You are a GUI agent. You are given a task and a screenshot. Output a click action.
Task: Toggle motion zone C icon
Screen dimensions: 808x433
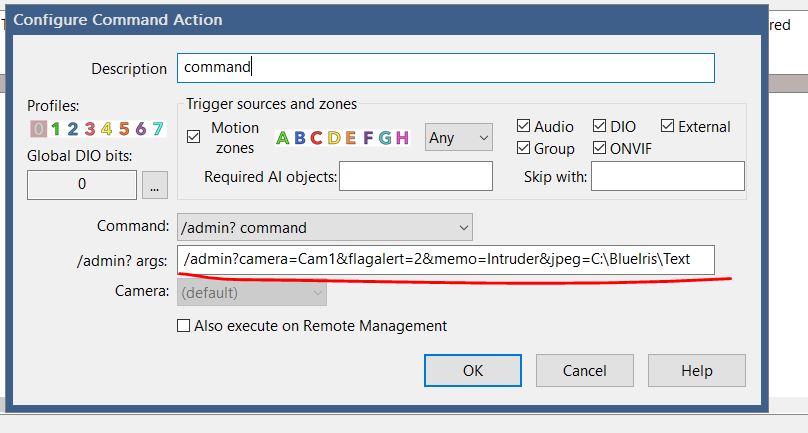pos(316,138)
